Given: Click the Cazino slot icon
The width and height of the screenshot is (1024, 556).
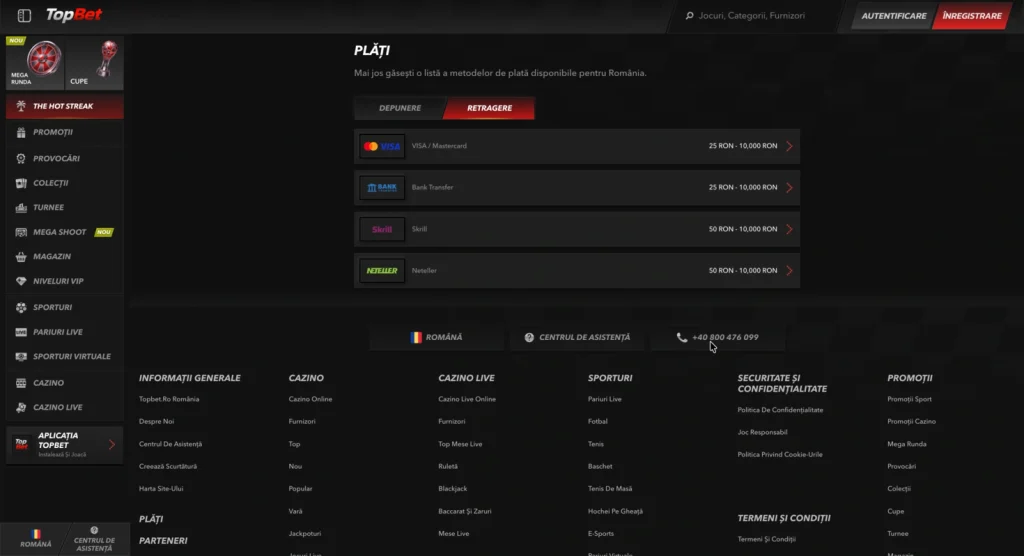Looking at the screenshot, I should pyautogui.click(x=21, y=383).
